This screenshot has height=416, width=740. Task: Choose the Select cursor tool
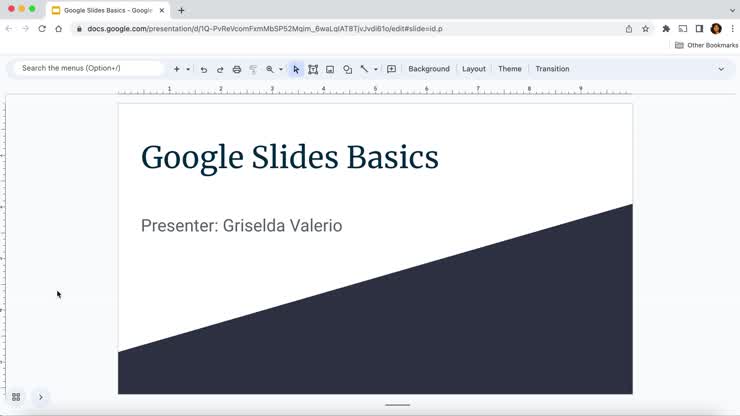296,69
